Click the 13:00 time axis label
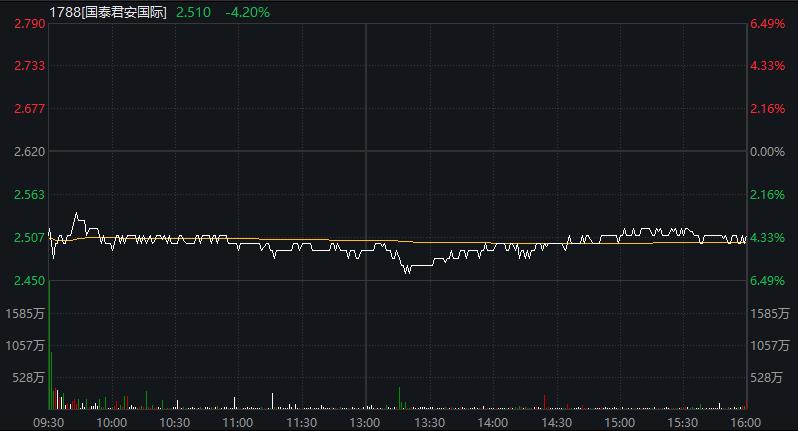This screenshot has width=798, height=431. point(365,423)
